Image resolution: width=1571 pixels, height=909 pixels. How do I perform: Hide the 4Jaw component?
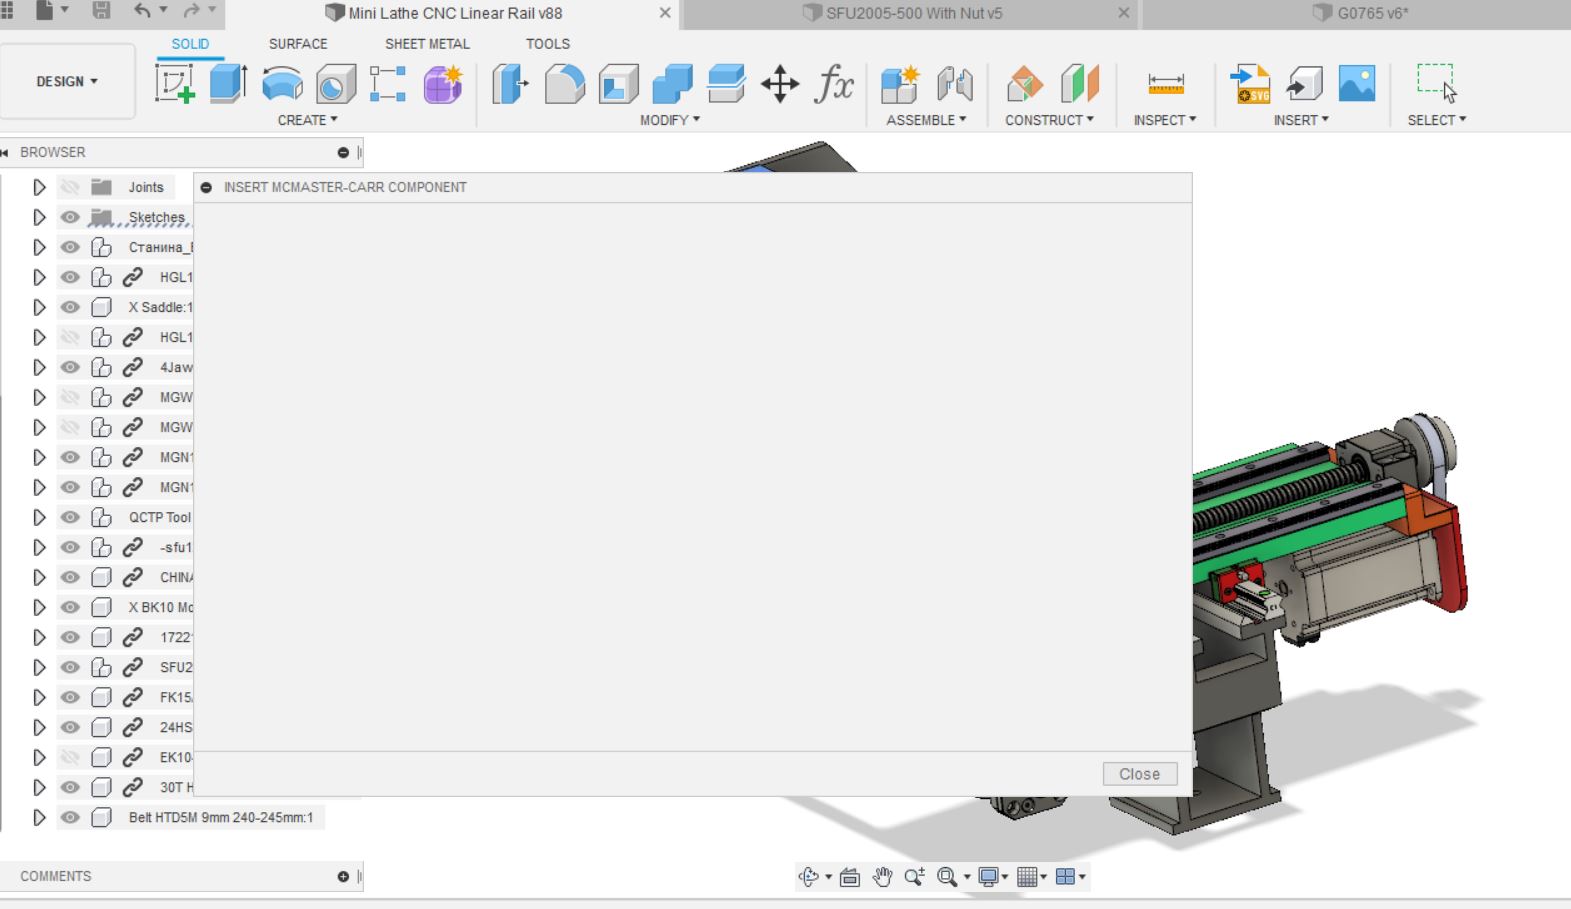69,367
